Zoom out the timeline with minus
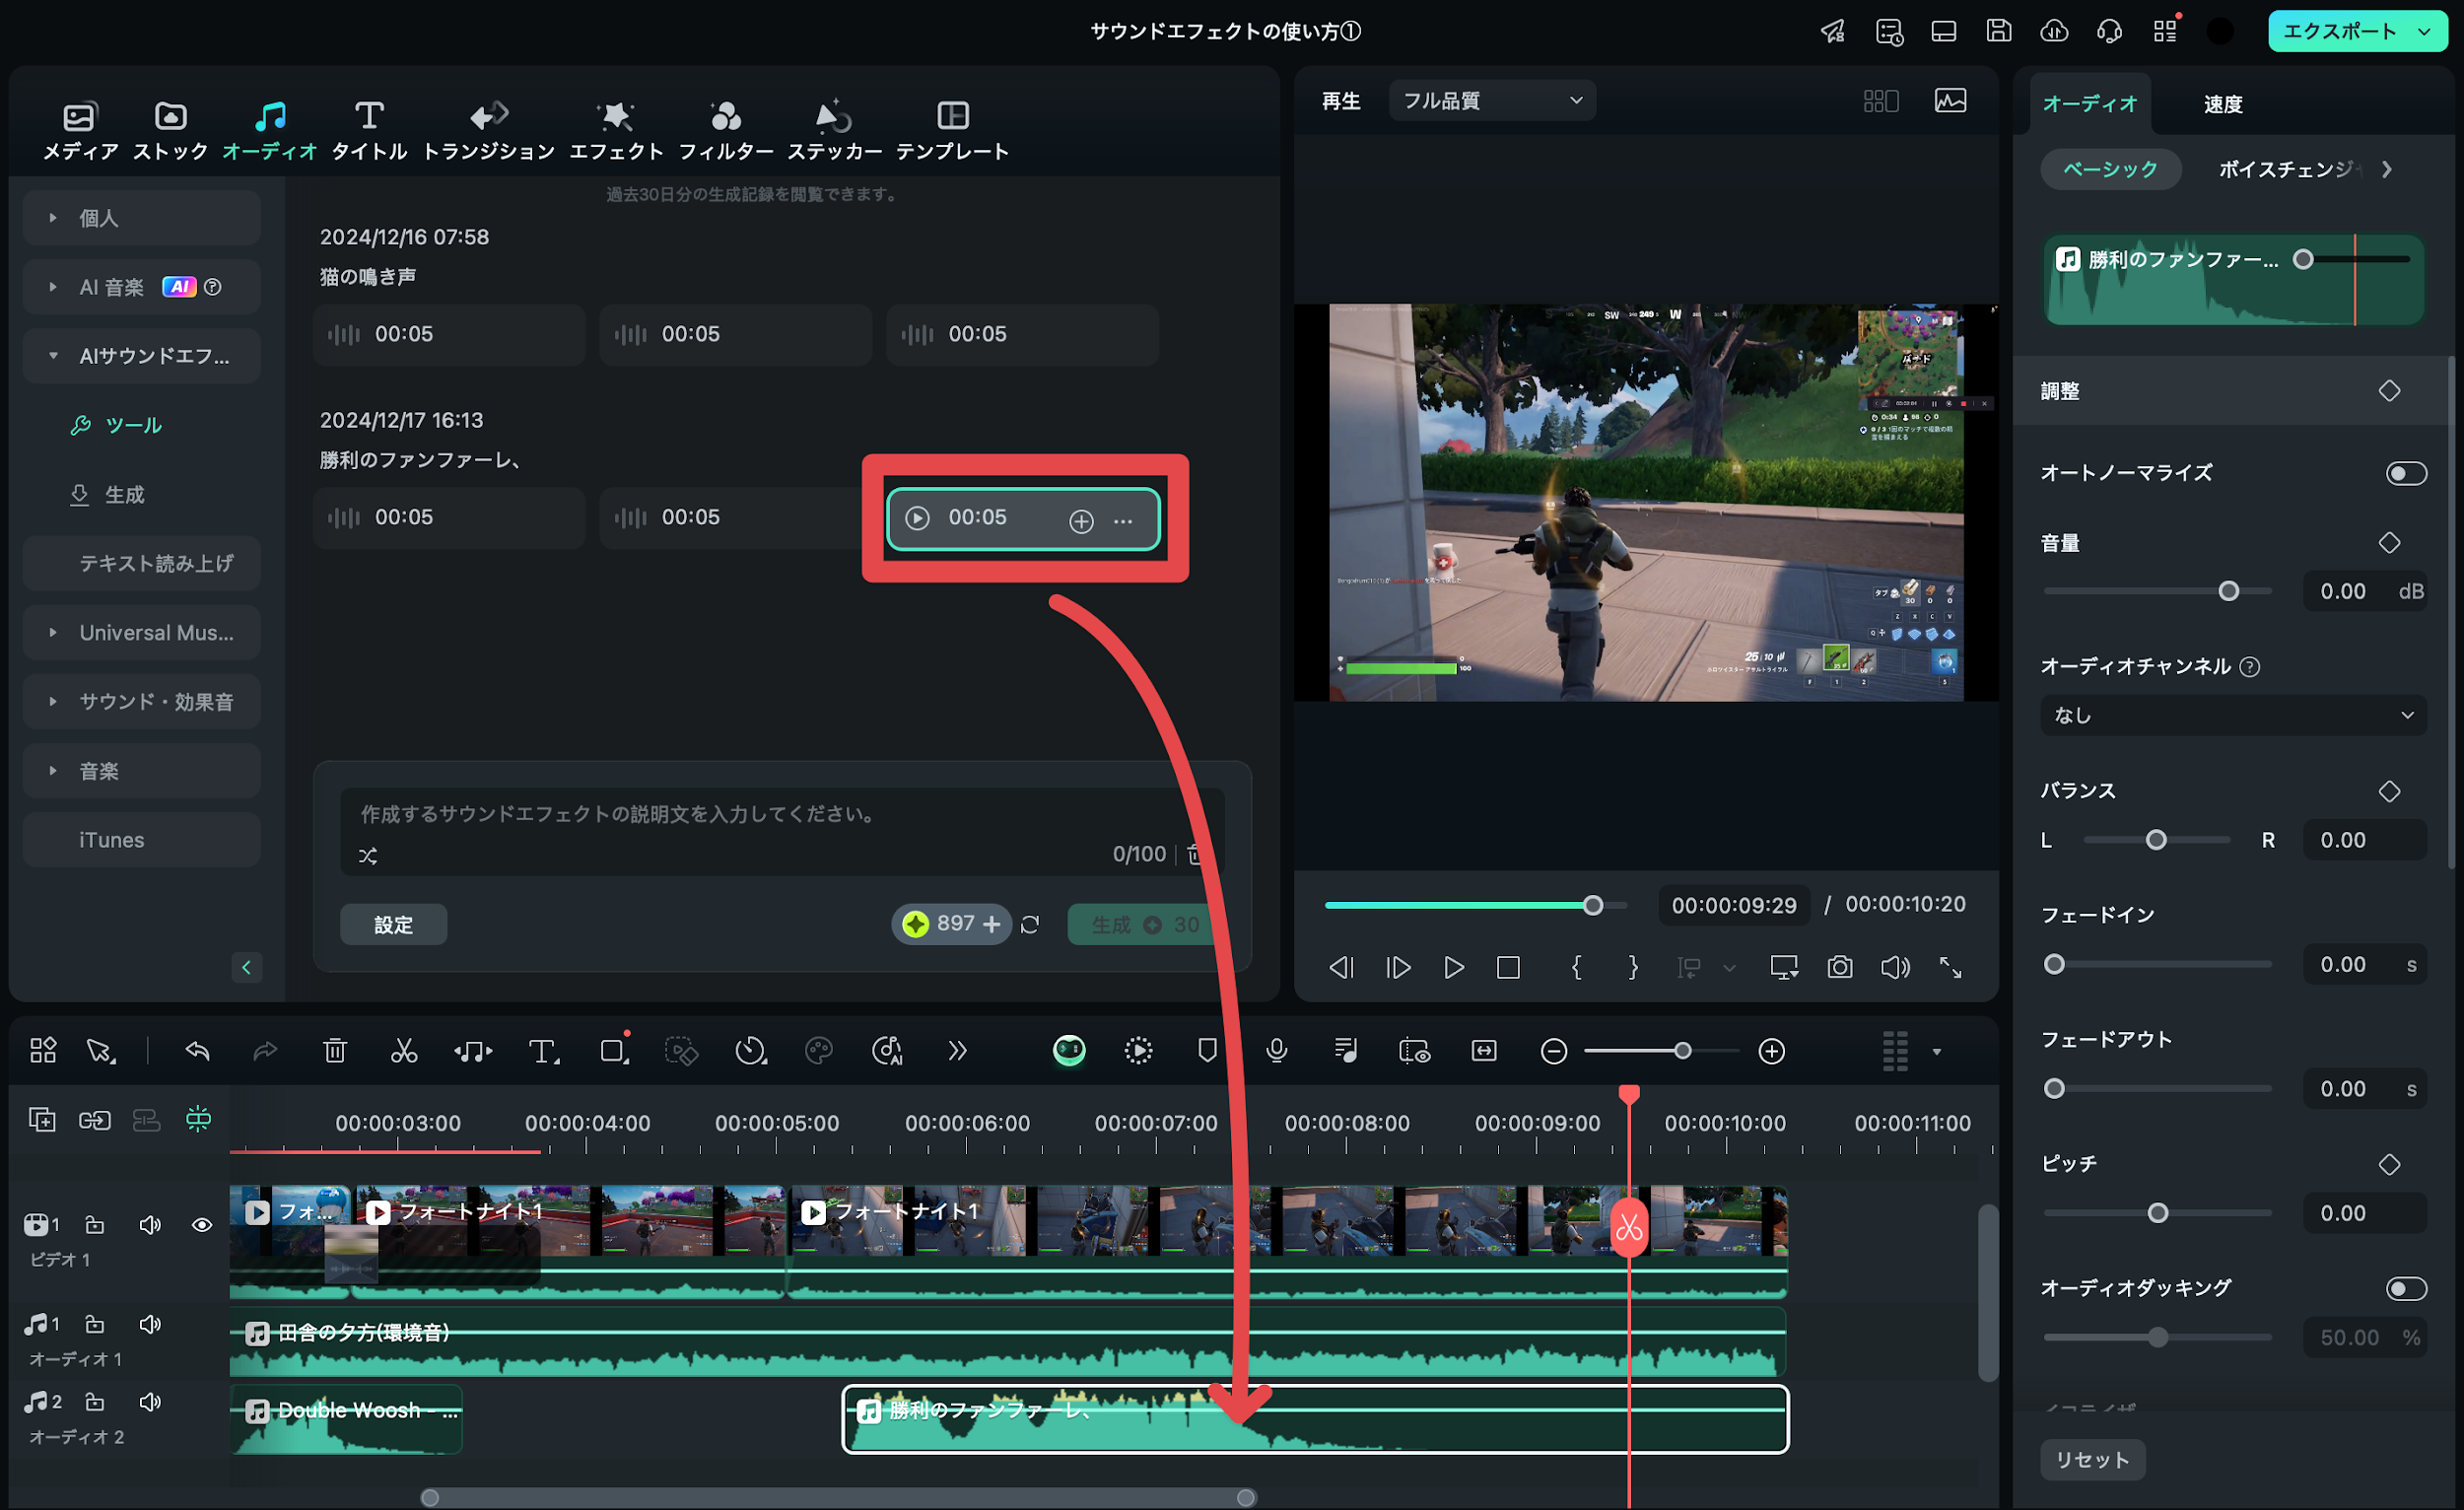Viewport: 2464px width, 1510px height. tap(1553, 1052)
